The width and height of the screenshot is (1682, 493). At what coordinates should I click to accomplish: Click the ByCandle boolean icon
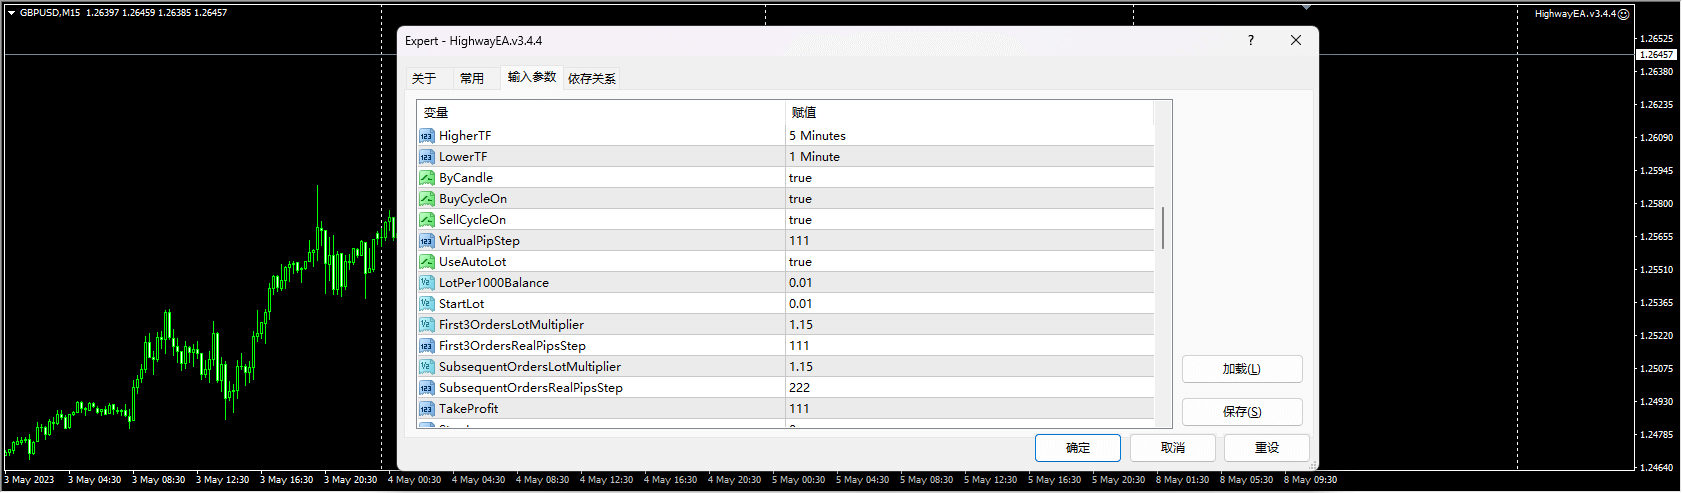(427, 178)
